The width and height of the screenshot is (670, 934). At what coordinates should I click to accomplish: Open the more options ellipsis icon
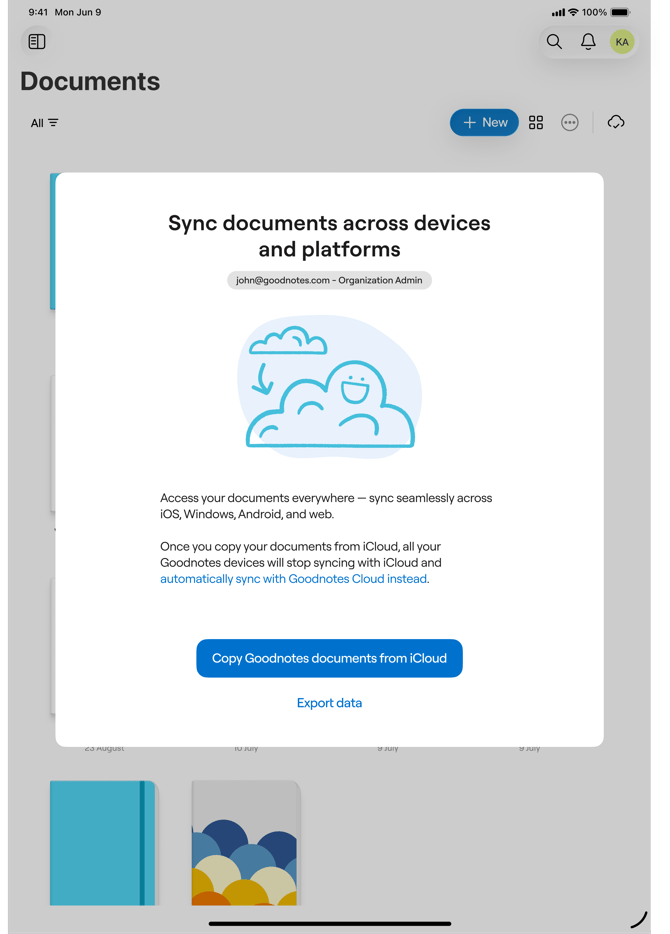point(570,123)
